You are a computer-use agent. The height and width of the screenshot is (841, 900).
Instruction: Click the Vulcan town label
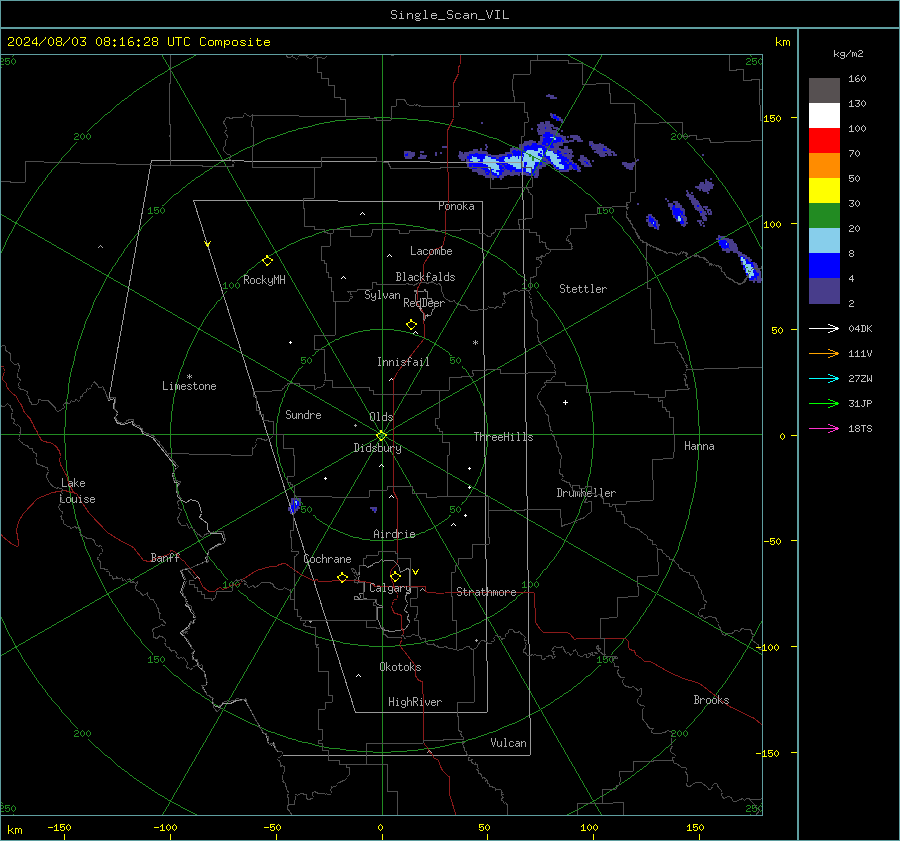pyautogui.click(x=508, y=743)
